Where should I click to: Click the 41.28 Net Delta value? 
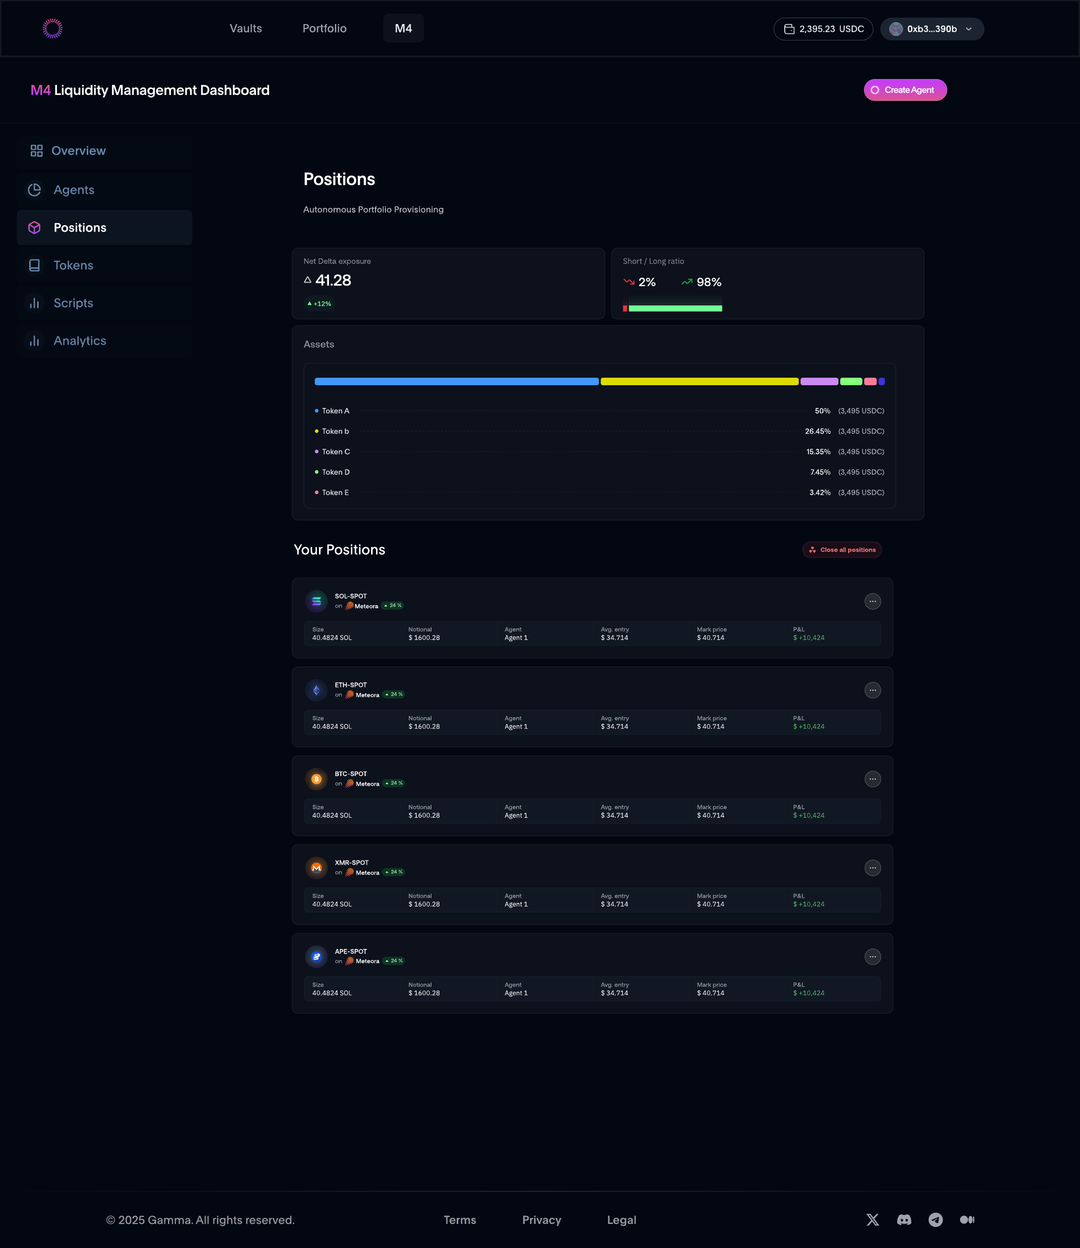pyautogui.click(x=333, y=281)
